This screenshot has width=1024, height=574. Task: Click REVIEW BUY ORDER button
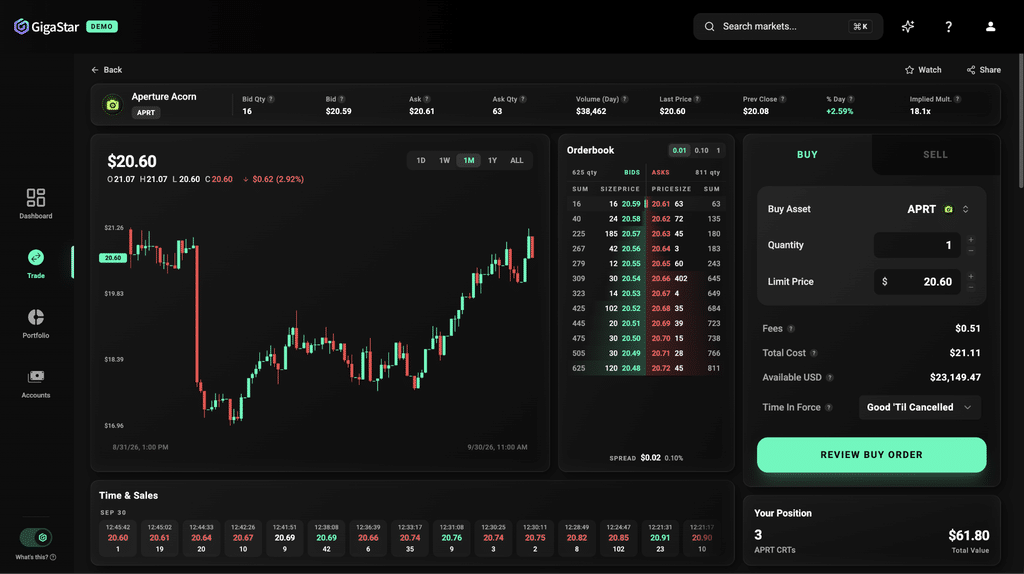(871, 454)
